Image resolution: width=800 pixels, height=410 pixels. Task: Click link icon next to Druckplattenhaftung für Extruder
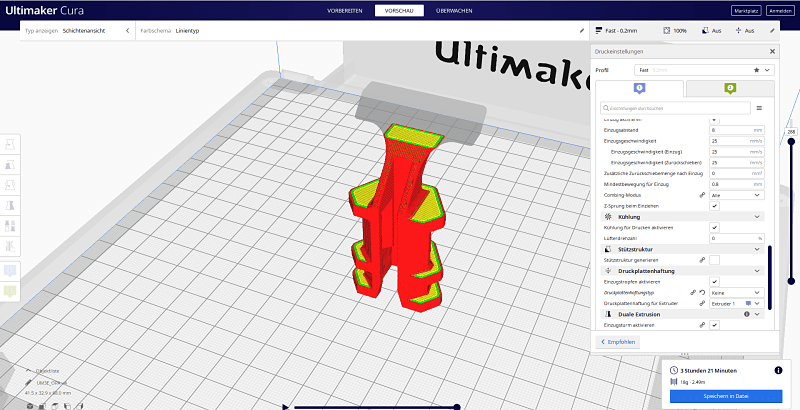pos(702,303)
